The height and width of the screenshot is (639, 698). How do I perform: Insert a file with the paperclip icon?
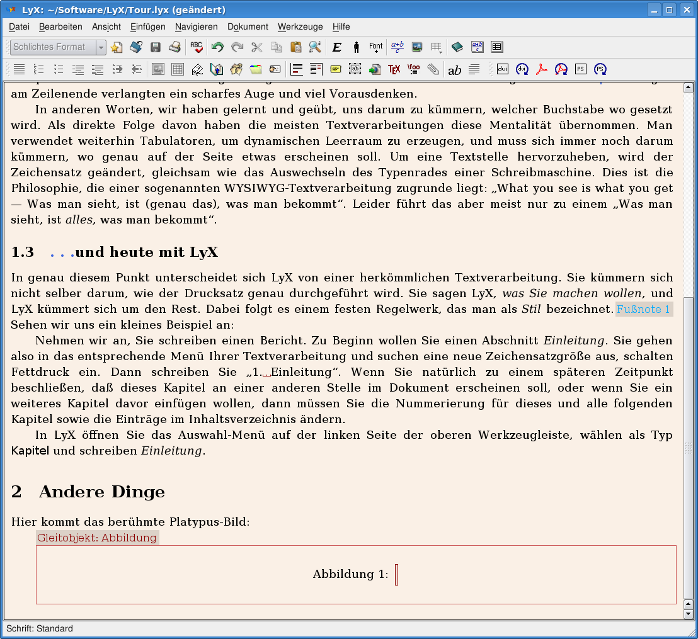point(433,69)
